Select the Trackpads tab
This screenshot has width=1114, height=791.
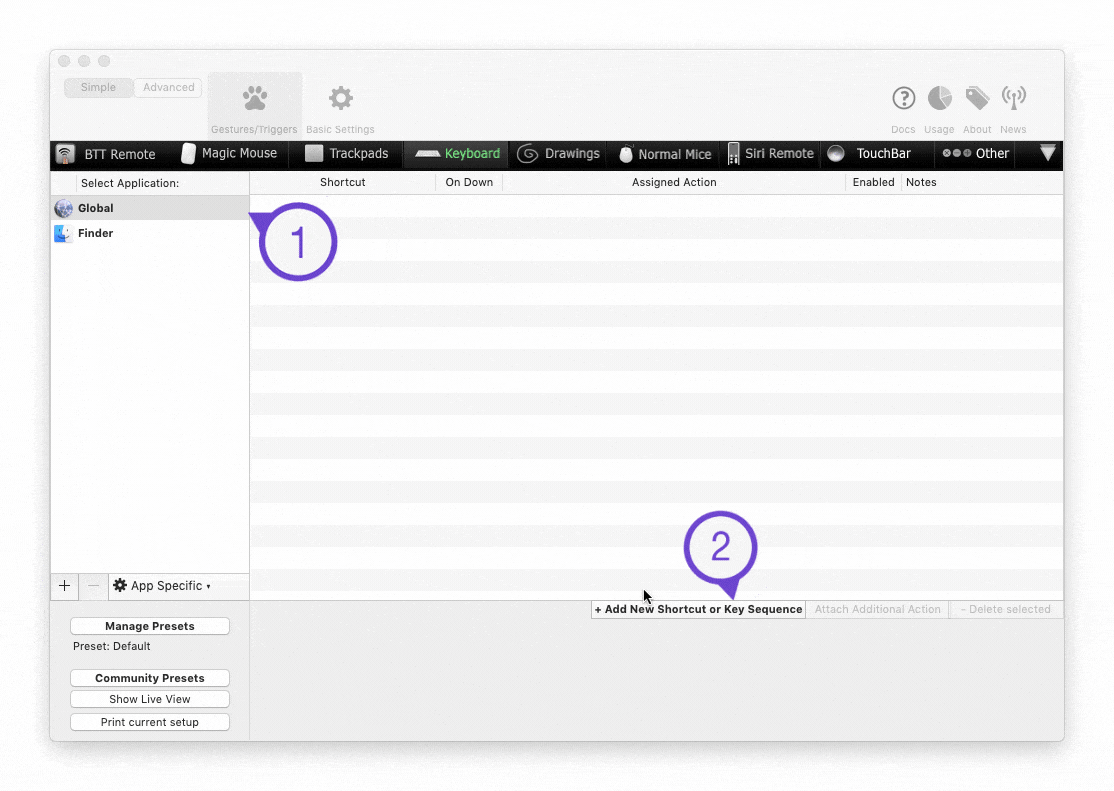point(347,154)
